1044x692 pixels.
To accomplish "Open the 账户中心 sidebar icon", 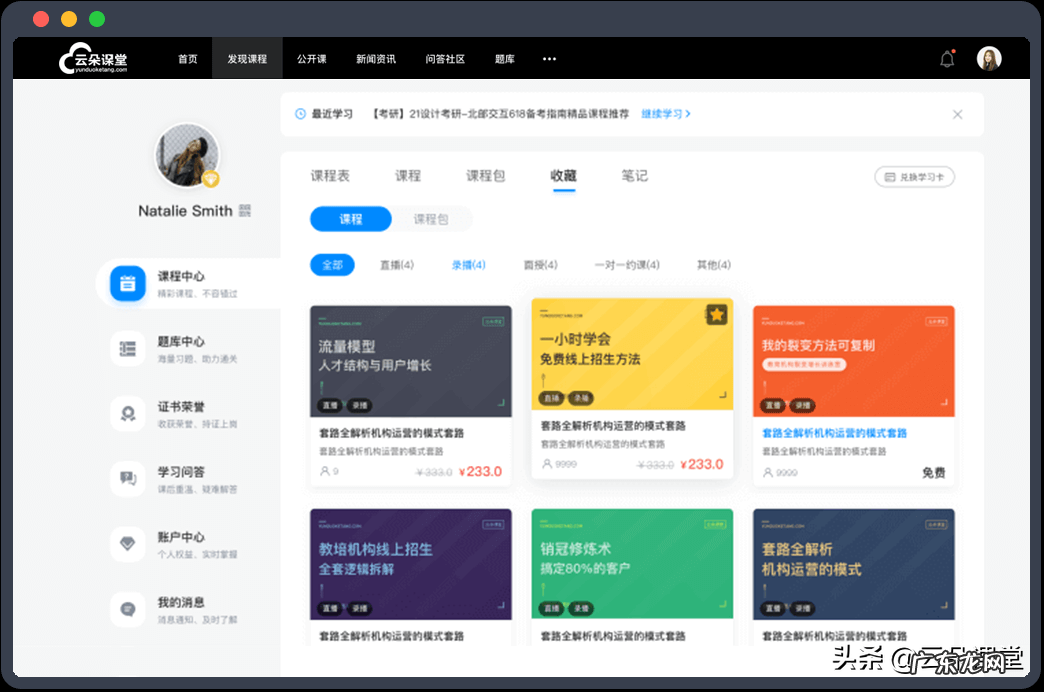I will click(x=127, y=544).
